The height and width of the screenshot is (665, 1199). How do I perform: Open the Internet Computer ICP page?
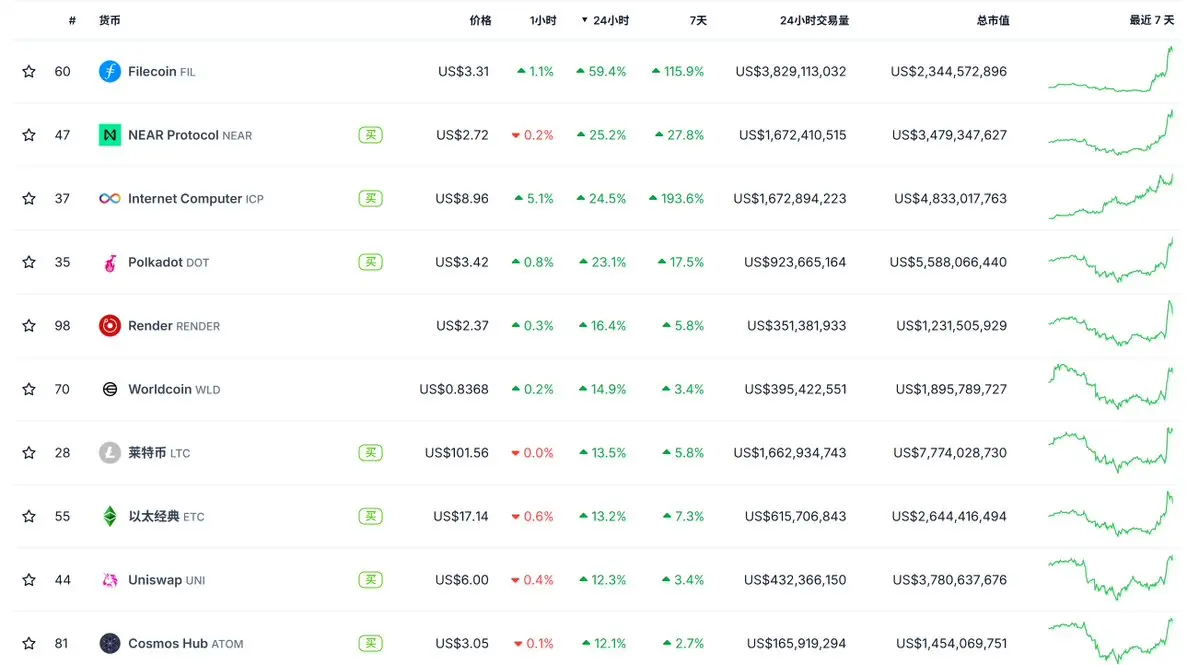point(196,198)
